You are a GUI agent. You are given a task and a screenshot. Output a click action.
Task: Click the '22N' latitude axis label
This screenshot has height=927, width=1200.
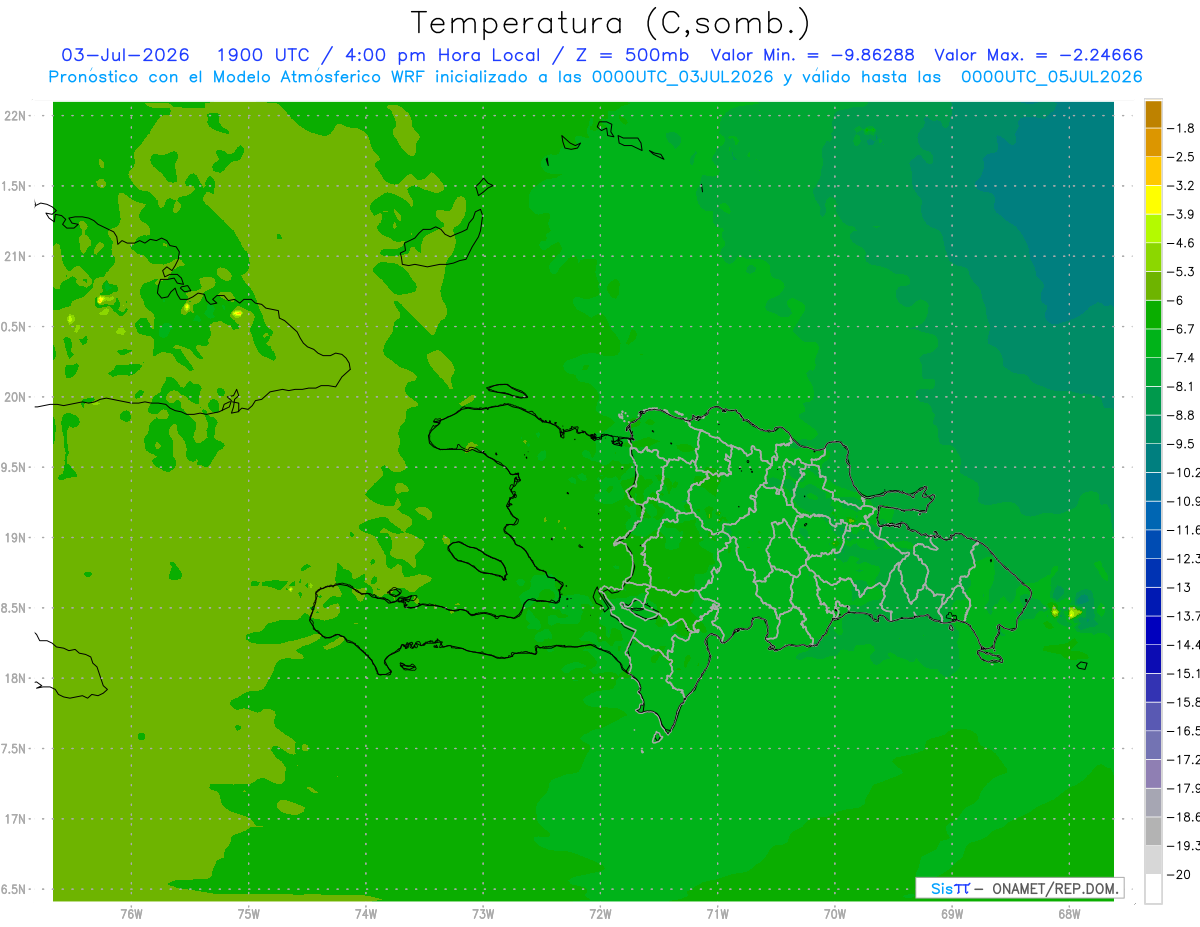tap(15, 115)
